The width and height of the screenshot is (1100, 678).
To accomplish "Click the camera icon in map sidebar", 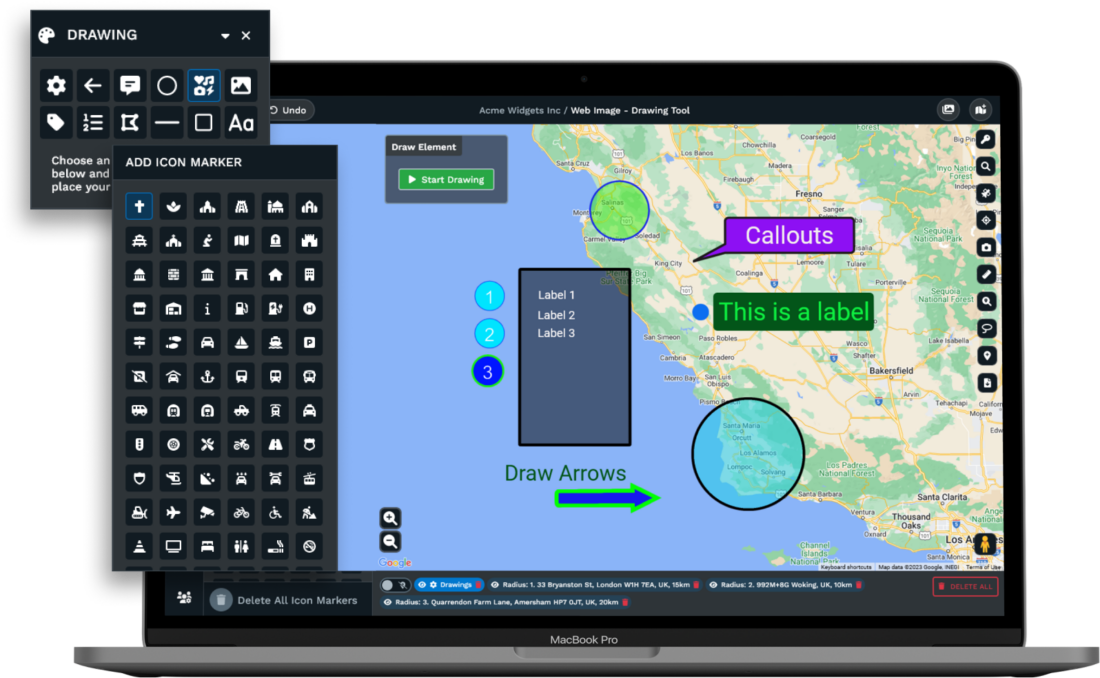I will click(x=986, y=247).
